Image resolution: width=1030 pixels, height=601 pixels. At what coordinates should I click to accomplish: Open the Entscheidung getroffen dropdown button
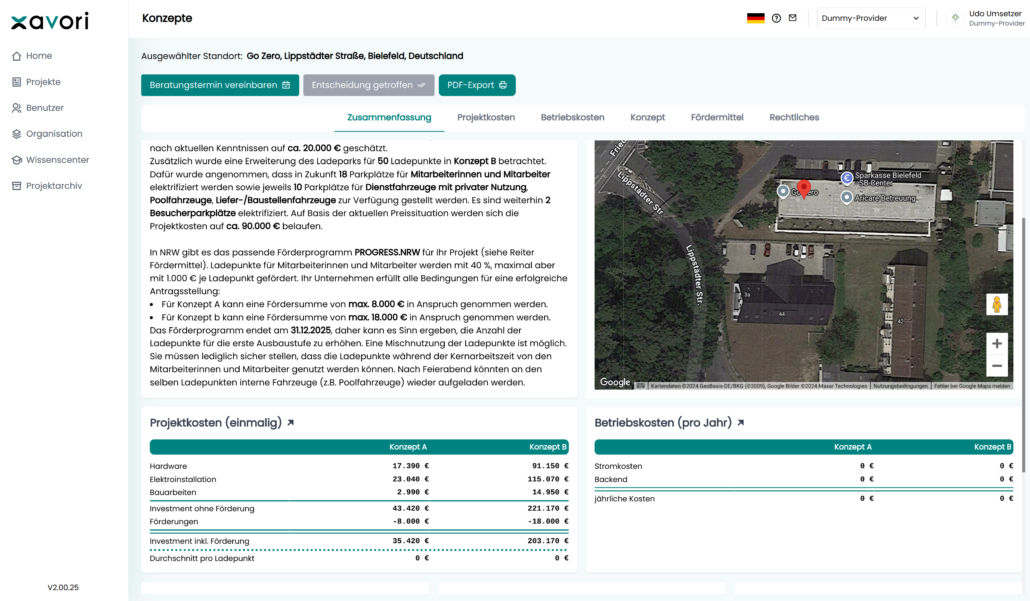pyautogui.click(x=369, y=85)
